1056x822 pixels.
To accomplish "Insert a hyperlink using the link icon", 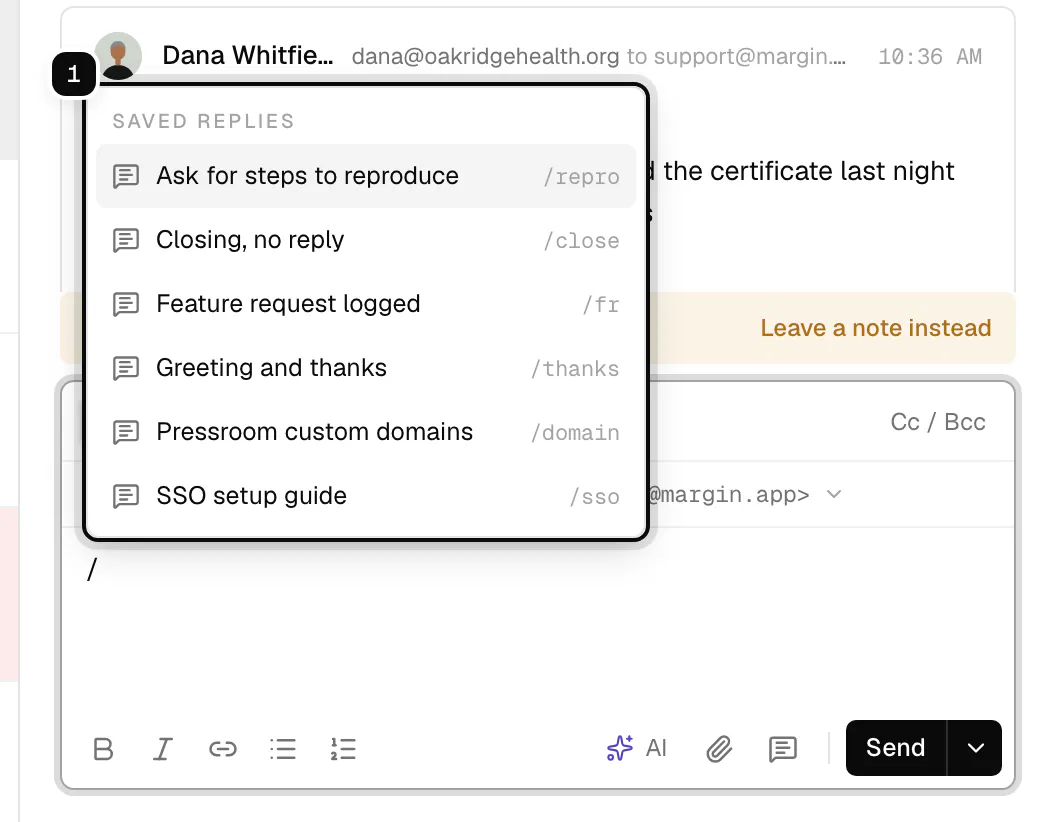I will (222, 749).
